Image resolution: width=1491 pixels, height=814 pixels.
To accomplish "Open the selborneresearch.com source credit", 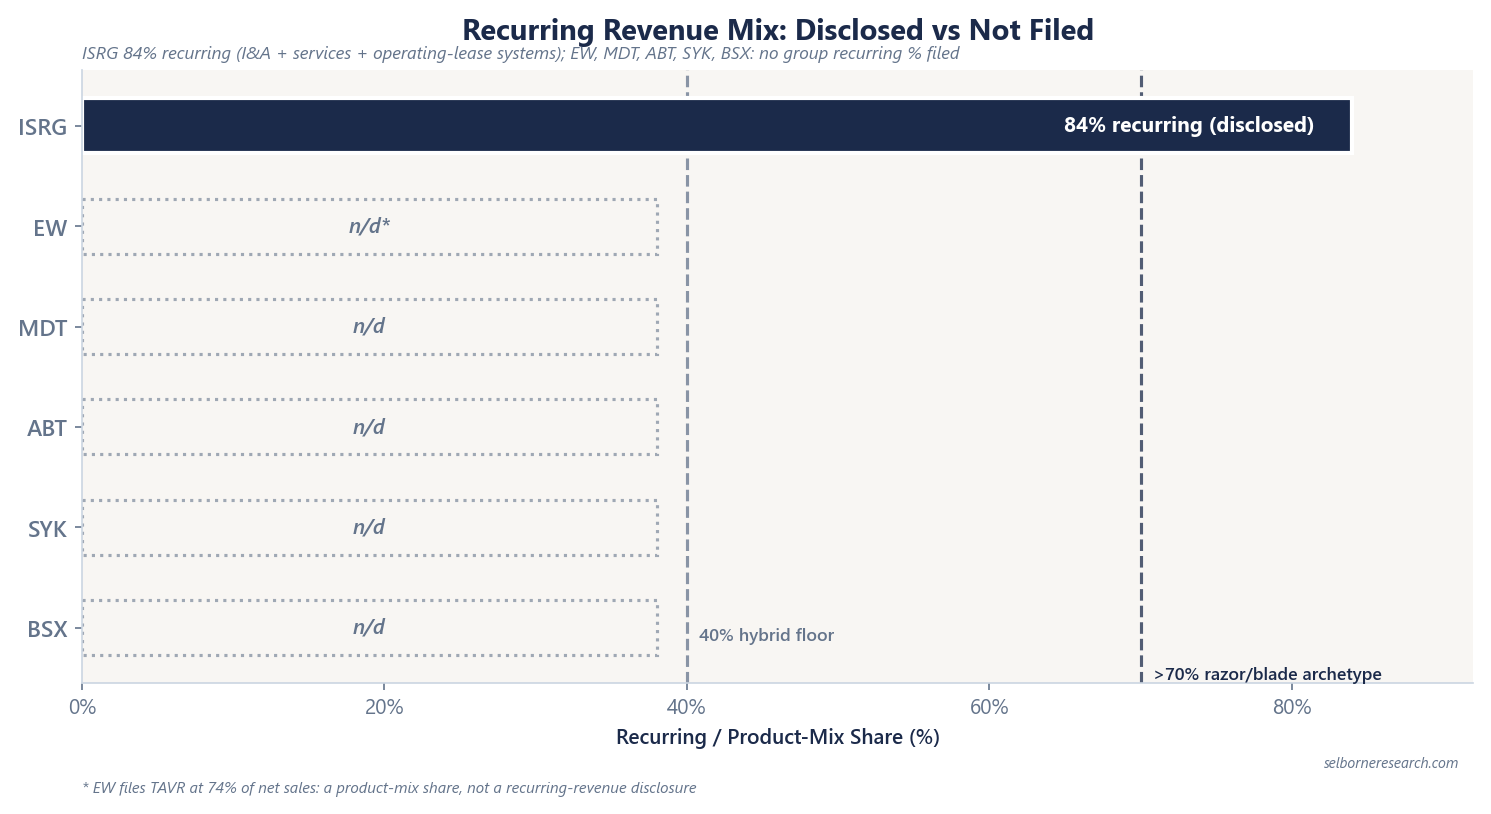I will [1390, 763].
